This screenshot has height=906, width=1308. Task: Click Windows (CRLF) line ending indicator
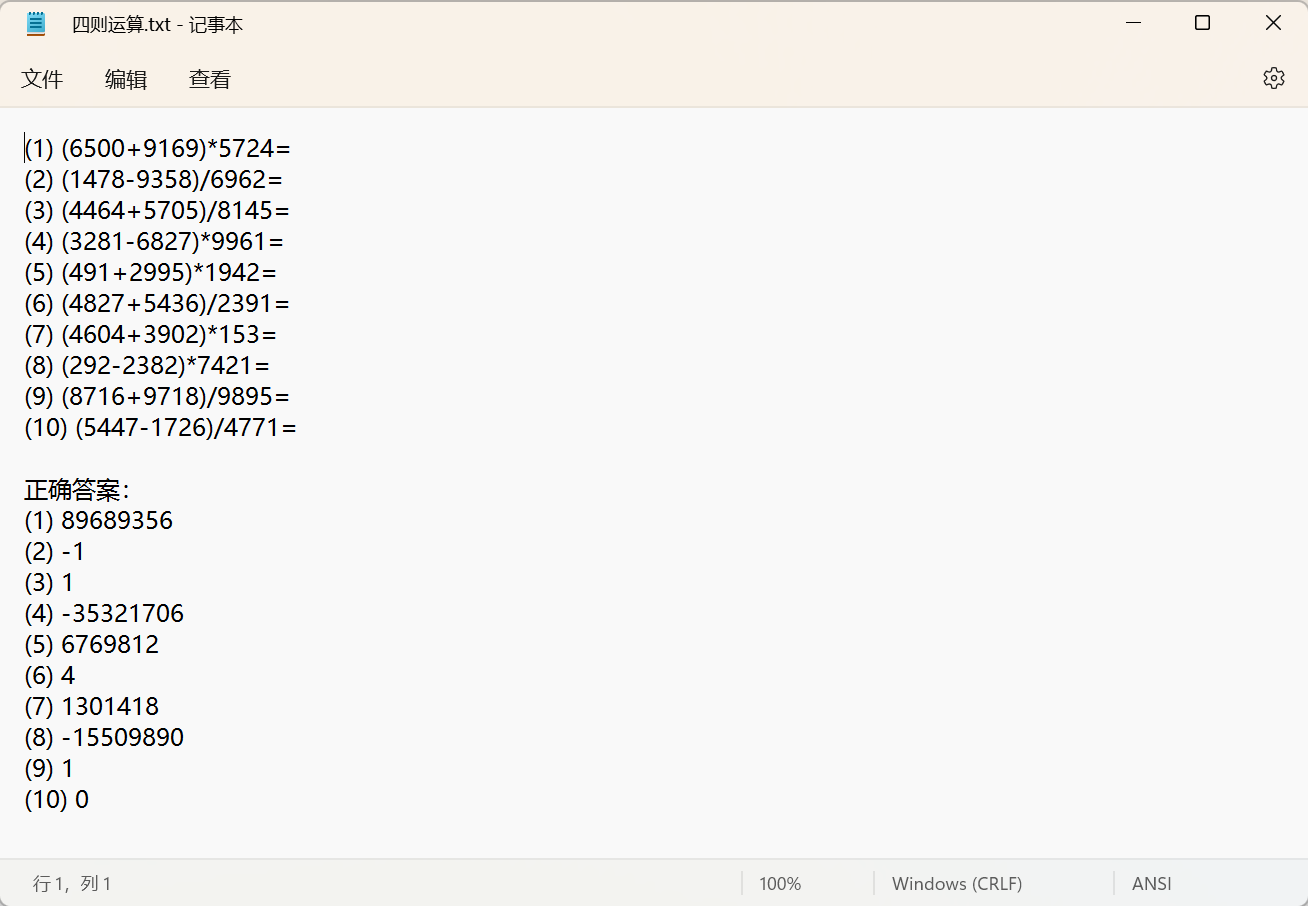pyautogui.click(x=957, y=884)
